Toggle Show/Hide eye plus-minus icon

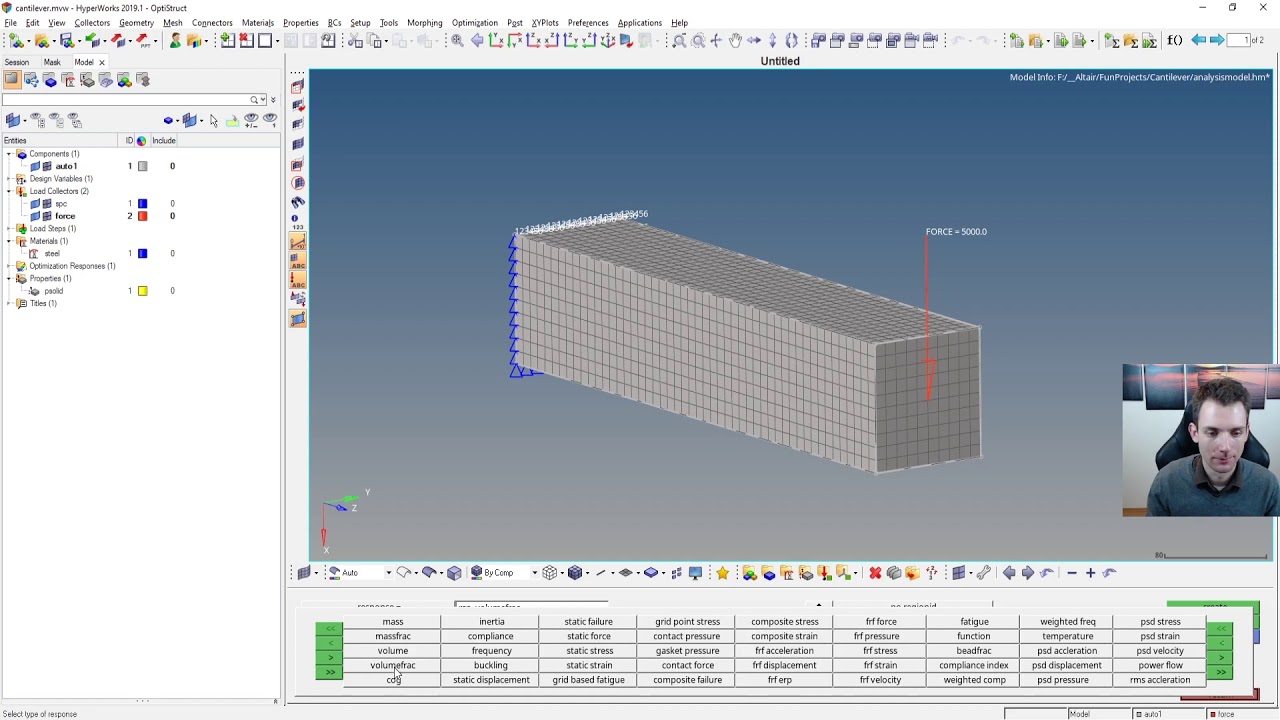[251, 121]
